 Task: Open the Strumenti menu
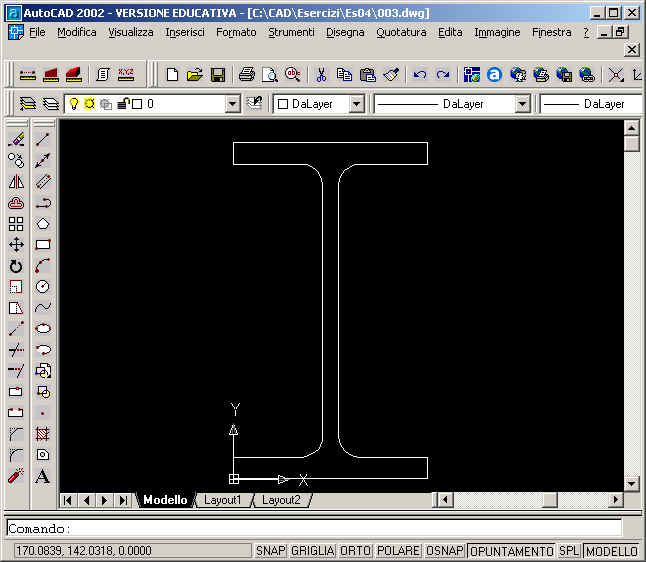[x=291, y=32]
